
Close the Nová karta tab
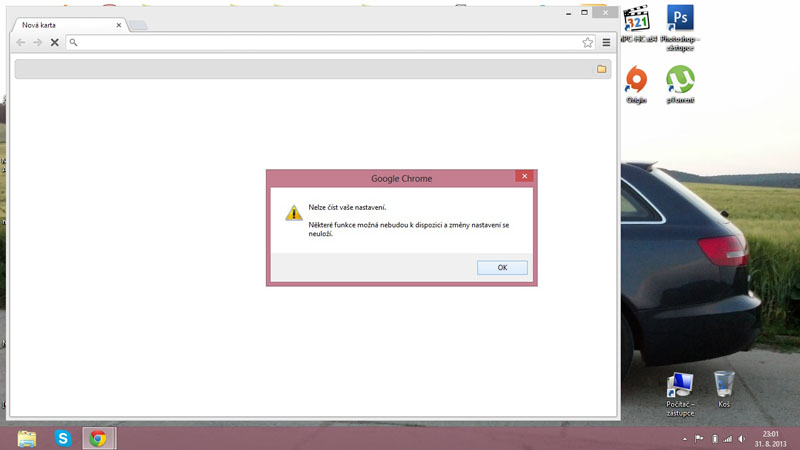(119, 25)
